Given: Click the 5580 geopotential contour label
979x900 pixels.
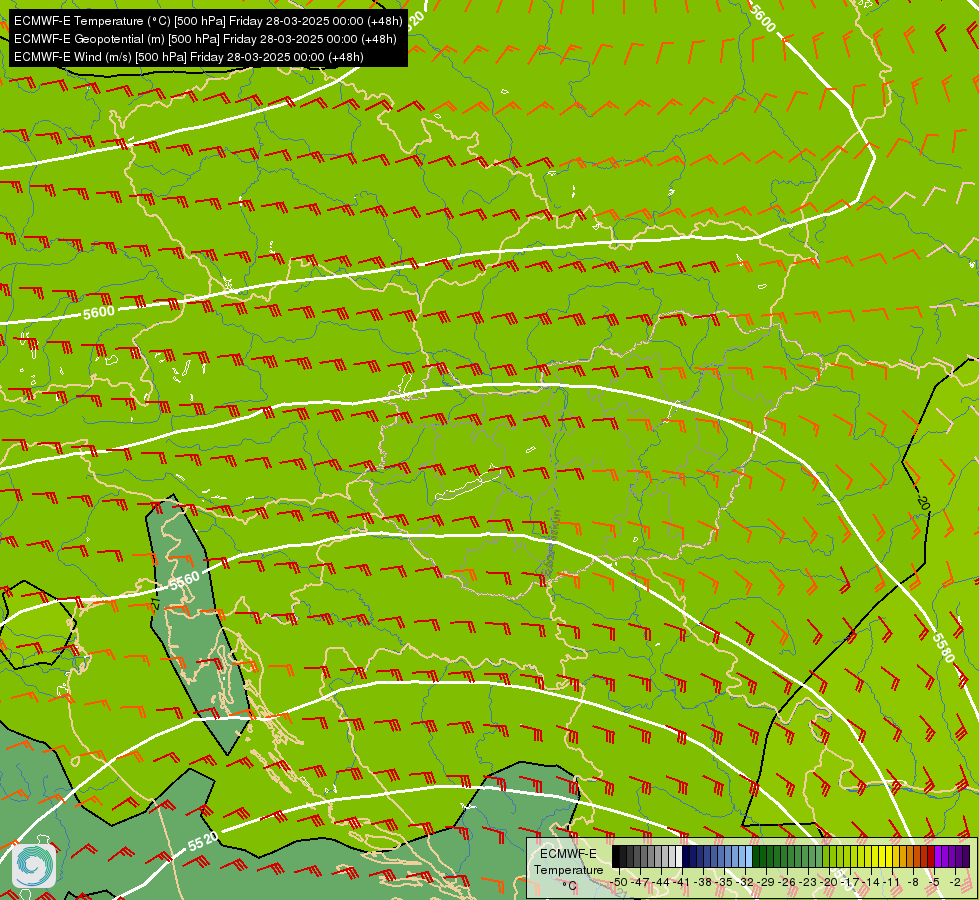Looking at the screenshot, I should point(943,646).
